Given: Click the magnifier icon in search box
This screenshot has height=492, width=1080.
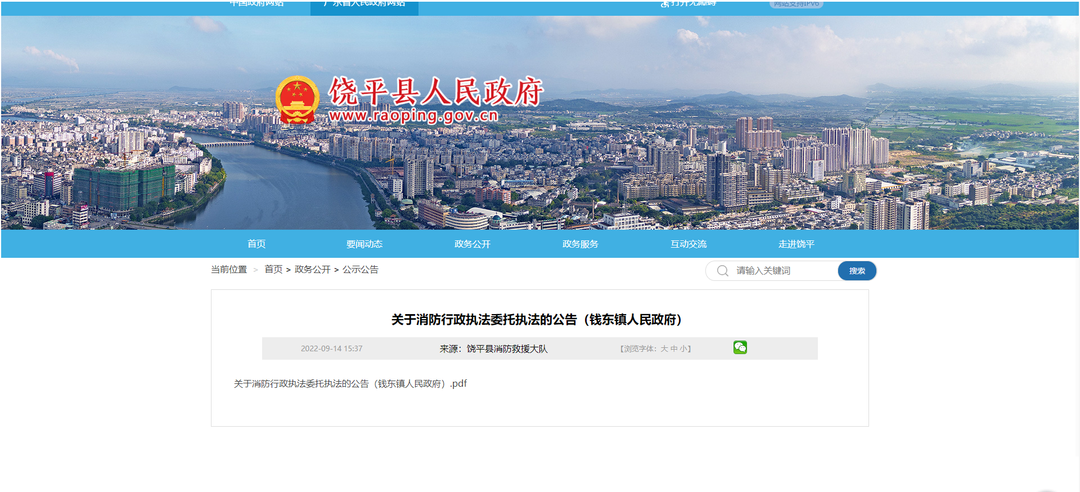Looking at the screenshot, I should [723, 271].
